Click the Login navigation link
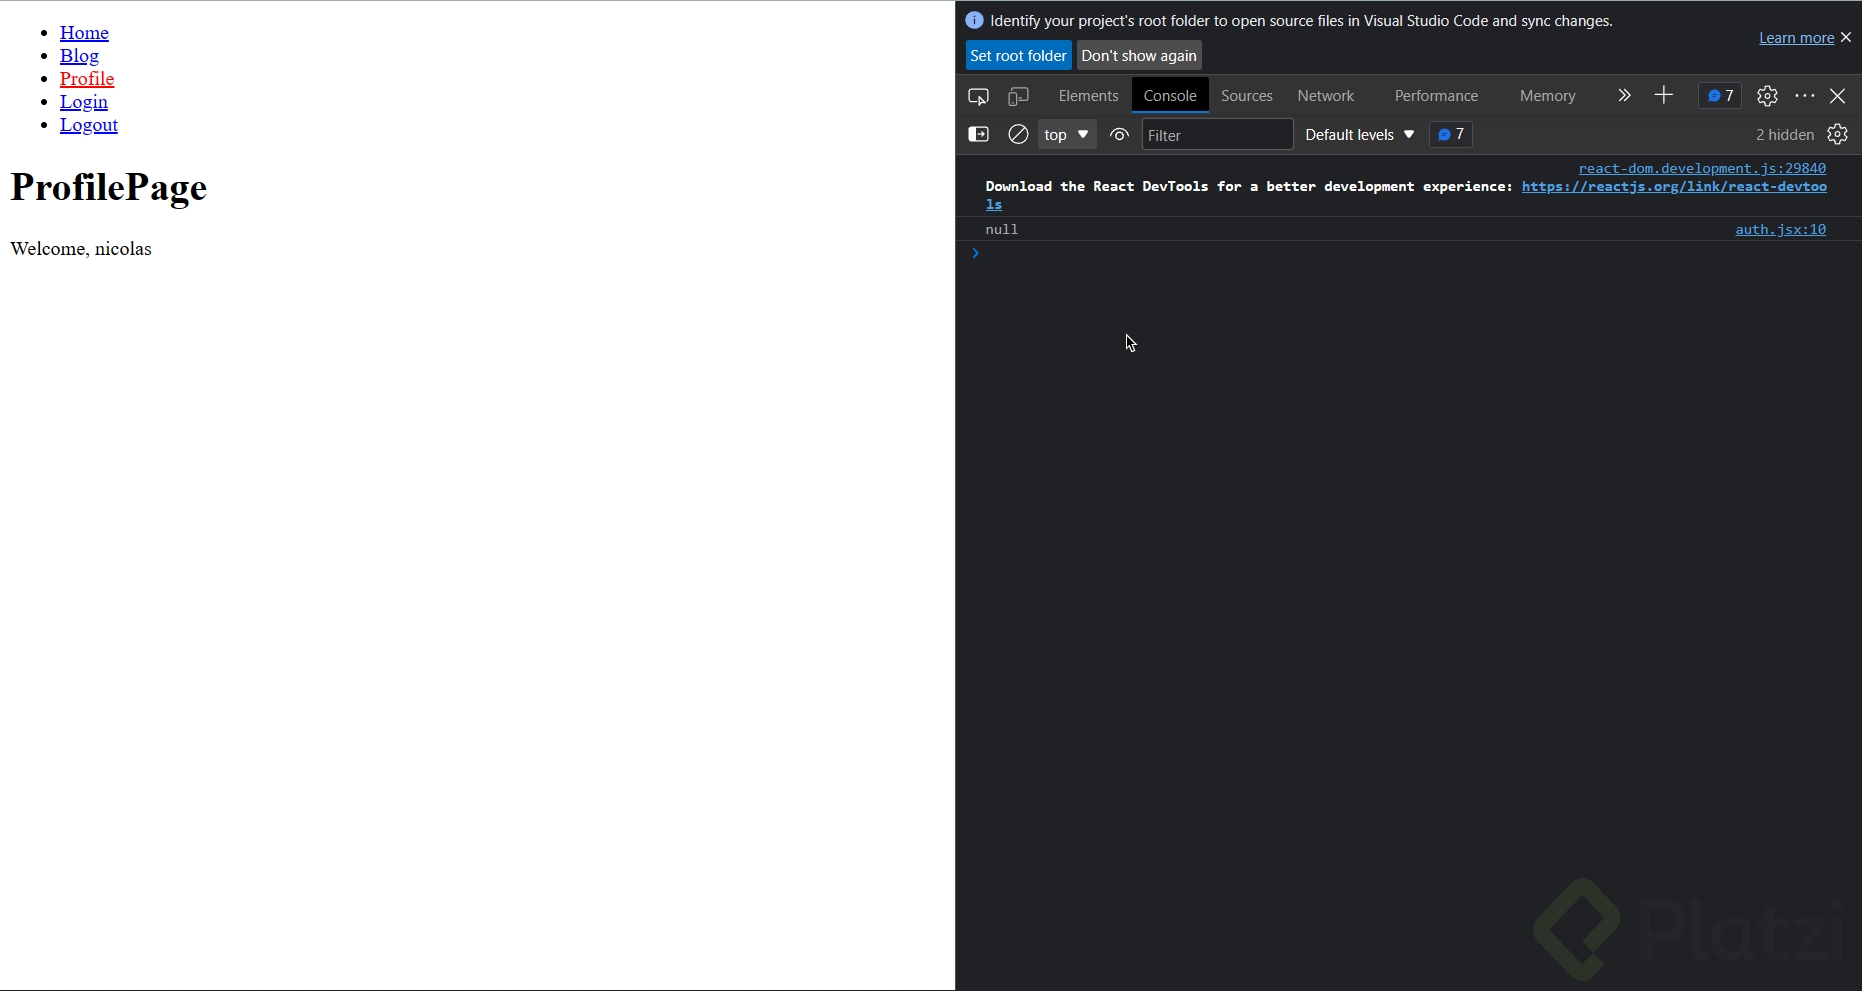1862x991 pixels. click(x=84, y=102)
